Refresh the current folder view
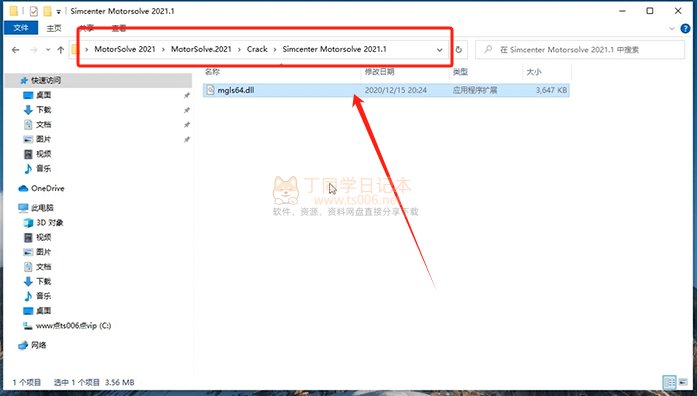 (x=459, y=50)
